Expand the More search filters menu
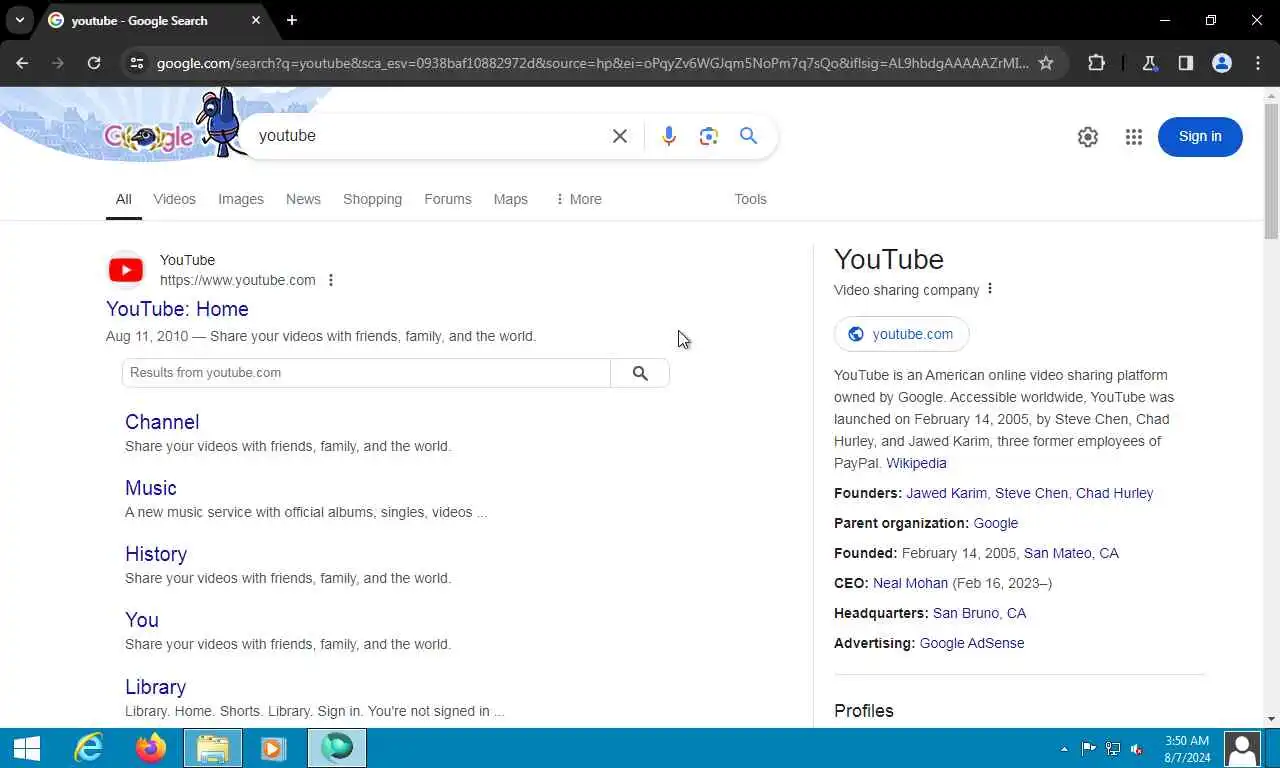Viewport: 1280px width, 768px height. coord(578,199)
